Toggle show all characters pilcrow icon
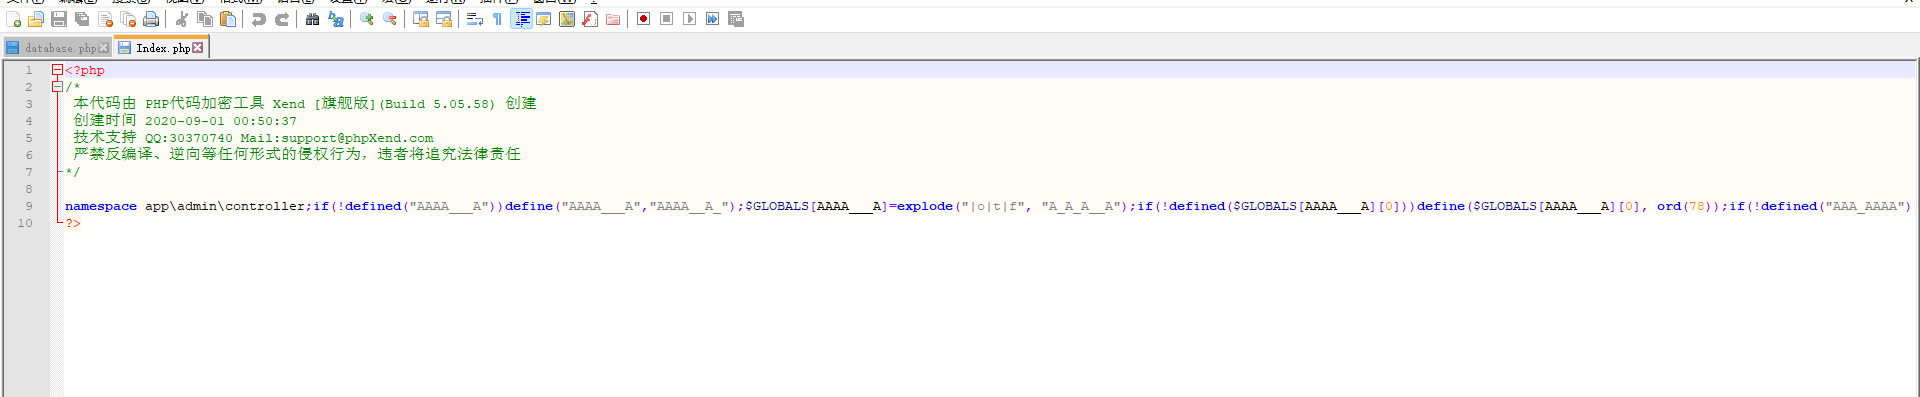The width and height of the screenshot is (1920, 397). coord(498,19)
